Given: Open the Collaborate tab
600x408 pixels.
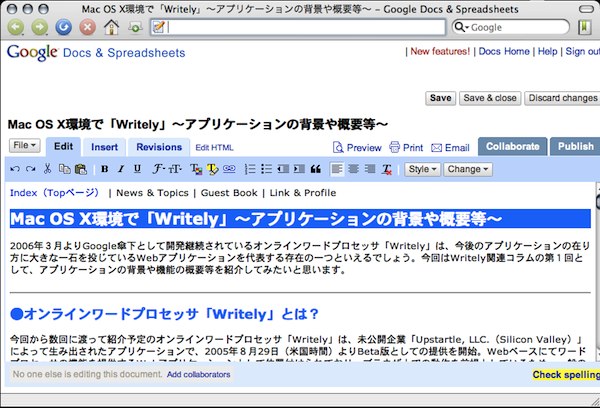Looking at the screenshot, I should [x=512, y=146].
